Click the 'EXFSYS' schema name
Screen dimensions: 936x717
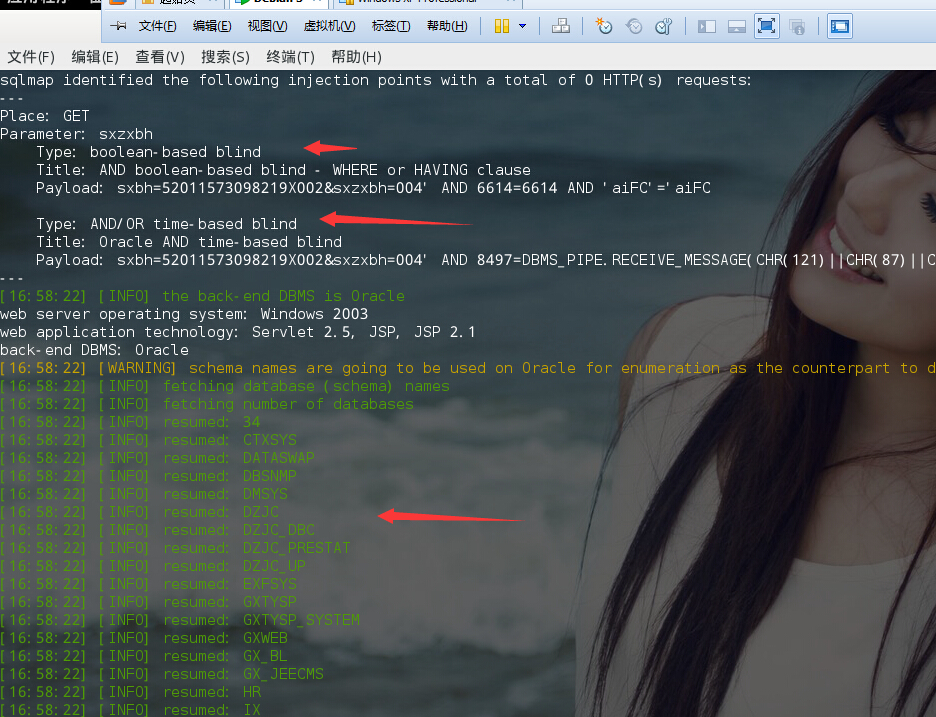point(270,584)
